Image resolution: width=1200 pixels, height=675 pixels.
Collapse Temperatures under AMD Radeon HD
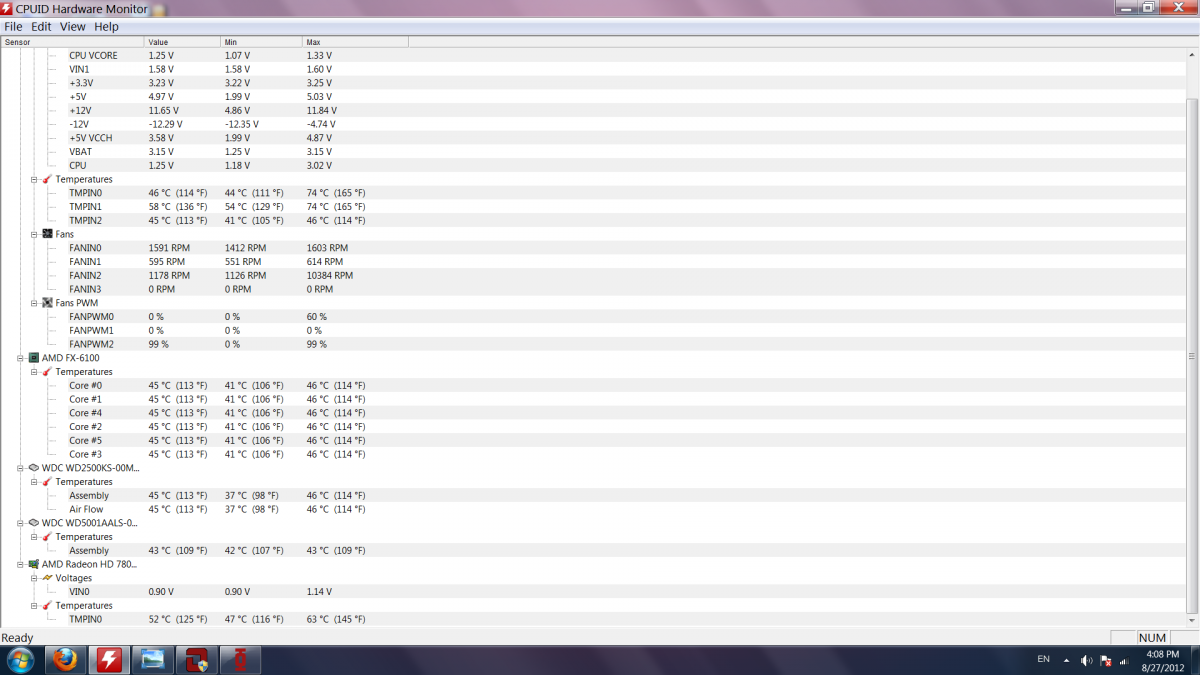pos(33,605)
